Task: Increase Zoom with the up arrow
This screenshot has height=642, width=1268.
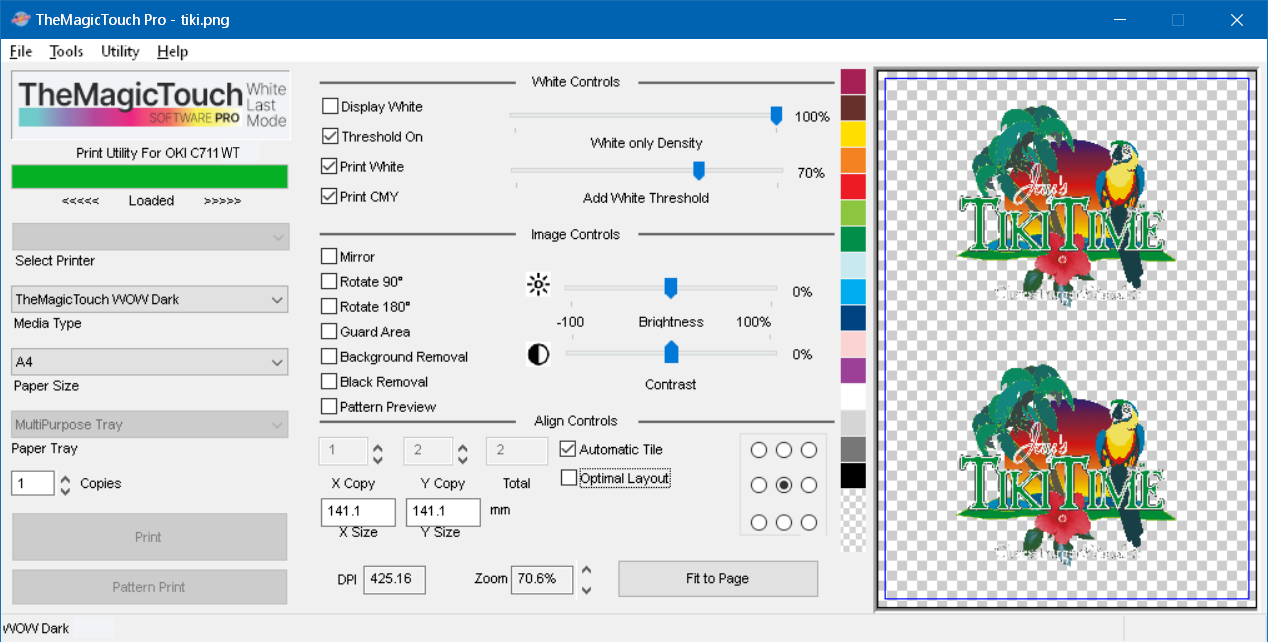Action: coord(587,571)
